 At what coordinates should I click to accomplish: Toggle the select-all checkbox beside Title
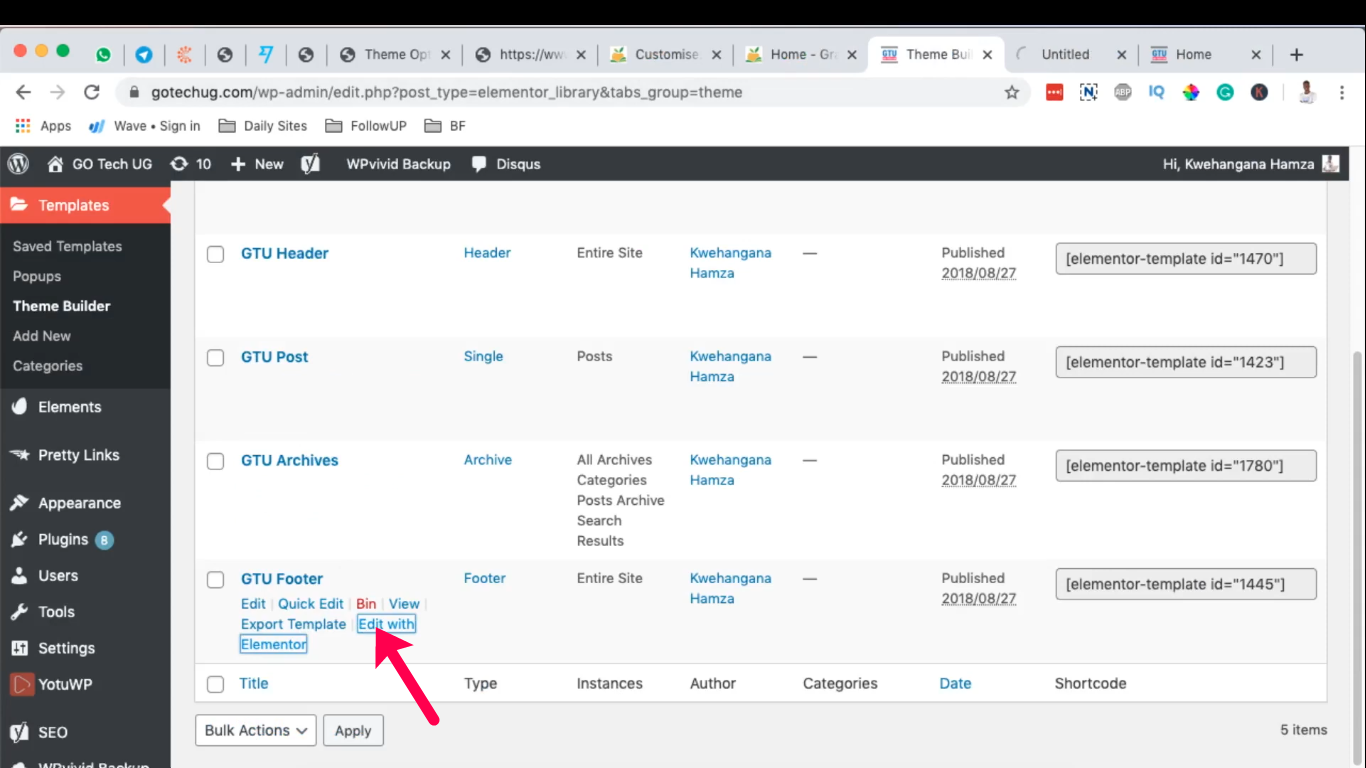tap(215, 684)
